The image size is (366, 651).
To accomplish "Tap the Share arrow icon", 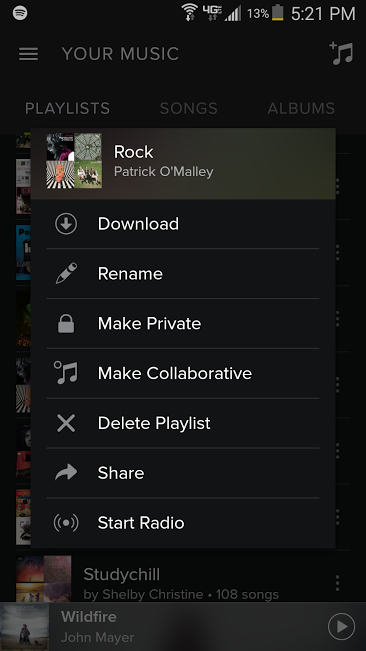I will click(x=66, y=472).
